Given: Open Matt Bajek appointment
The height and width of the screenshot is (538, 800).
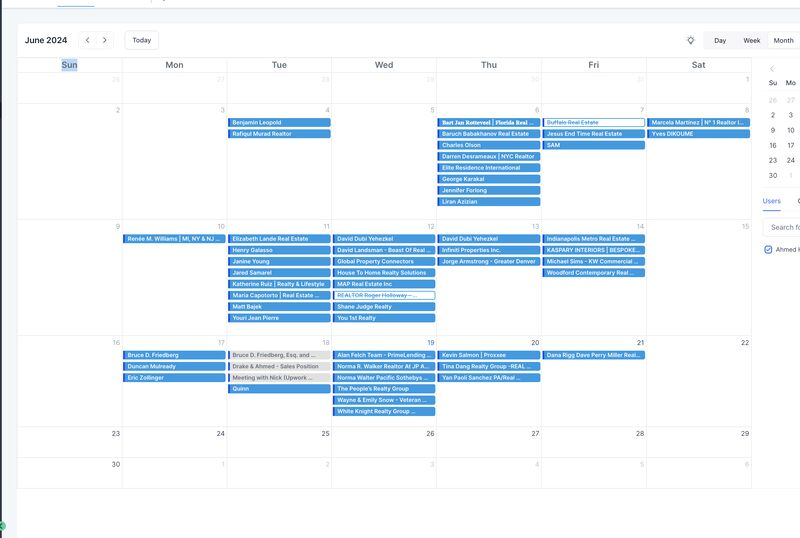Looking at the screenshot, I should click(x=279, y=307).
